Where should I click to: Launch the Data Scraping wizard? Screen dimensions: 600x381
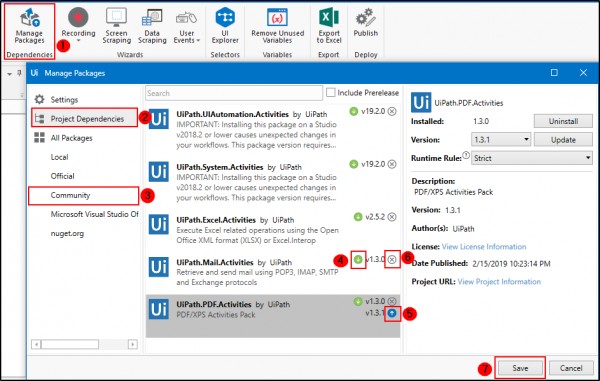pyautogui.click(x=152, y=26)
